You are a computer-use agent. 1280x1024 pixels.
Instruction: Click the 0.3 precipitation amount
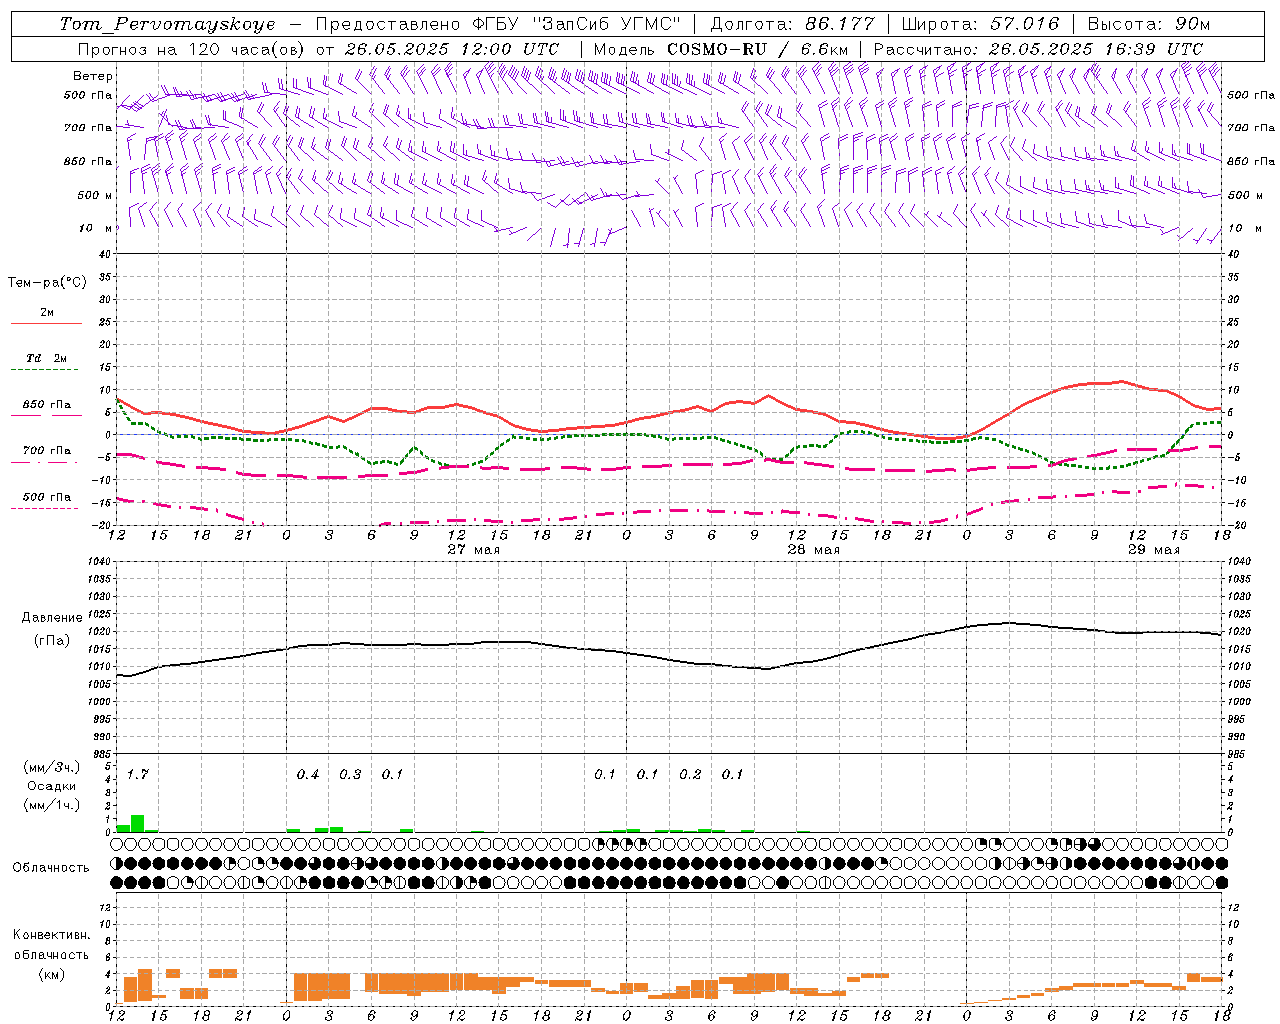pyautogui.click(x=350, y=775)
